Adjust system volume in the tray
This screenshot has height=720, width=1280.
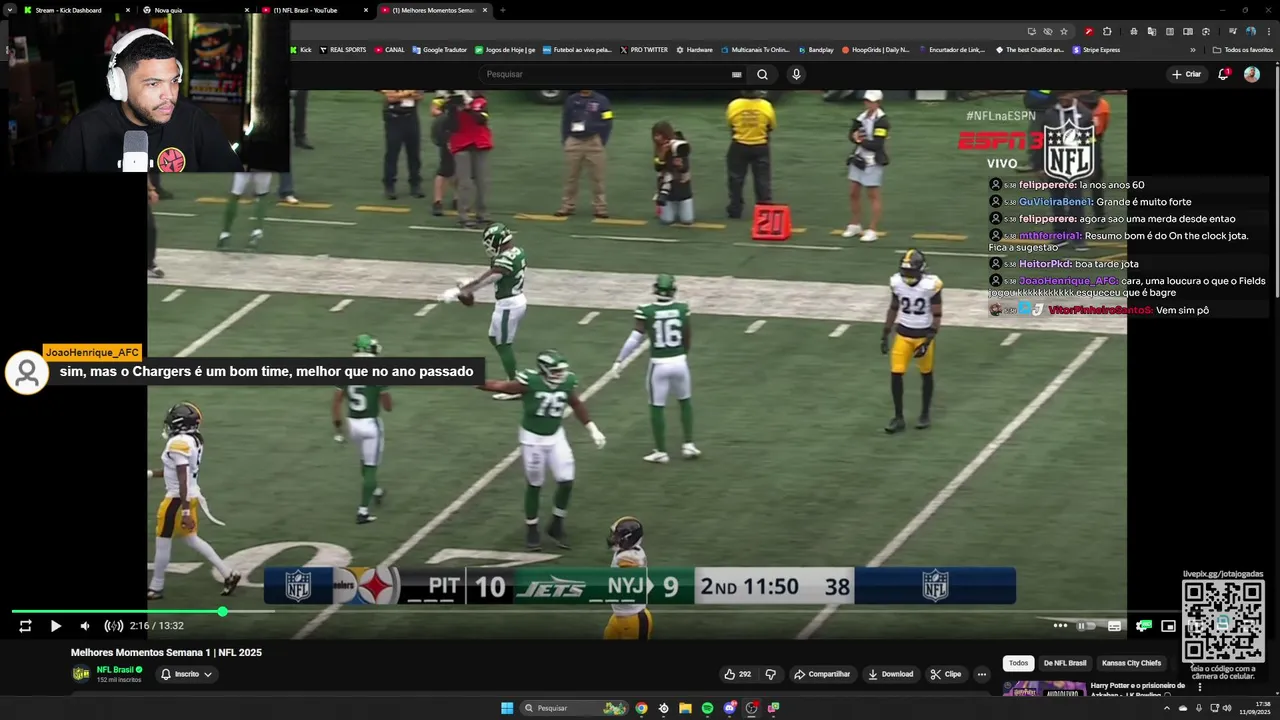1227,708
